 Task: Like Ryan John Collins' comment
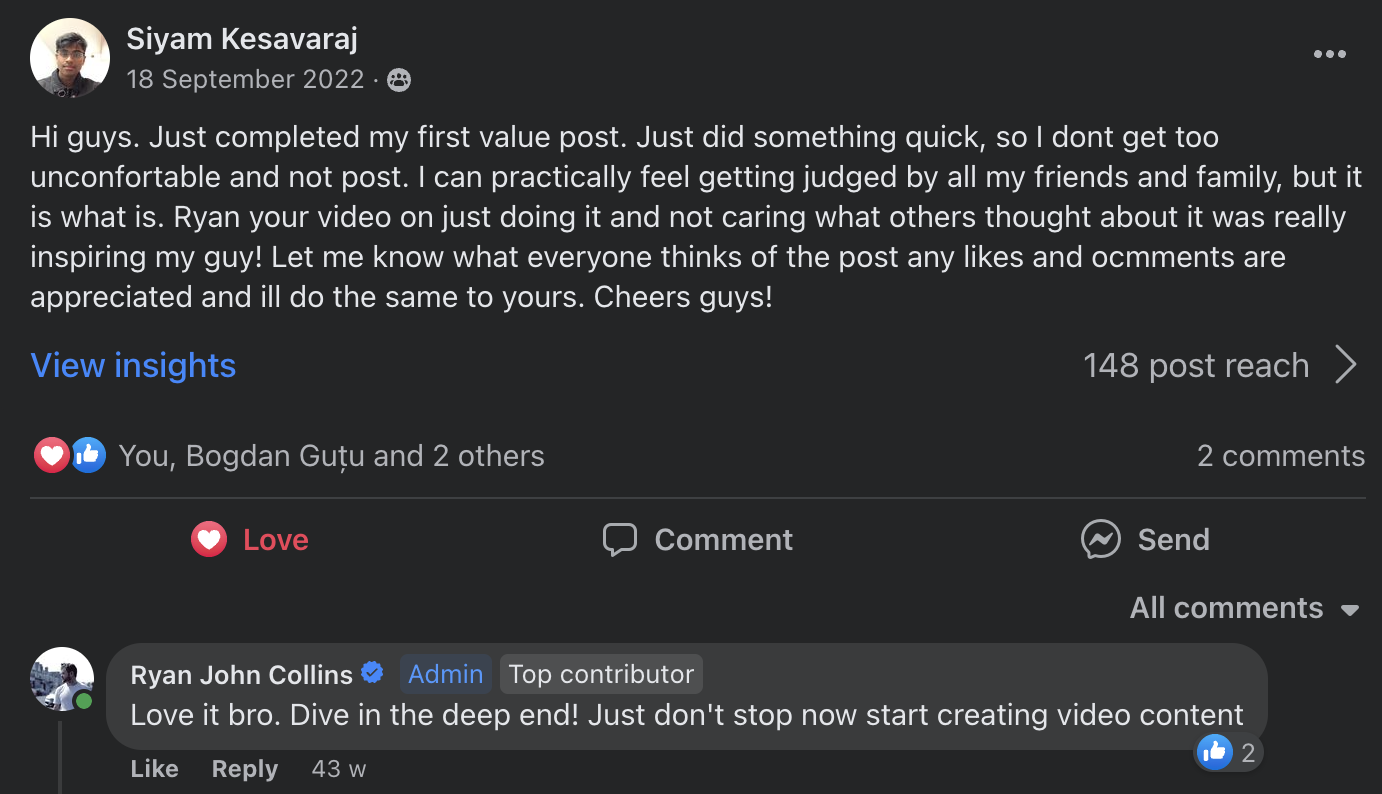click(154, 769)
